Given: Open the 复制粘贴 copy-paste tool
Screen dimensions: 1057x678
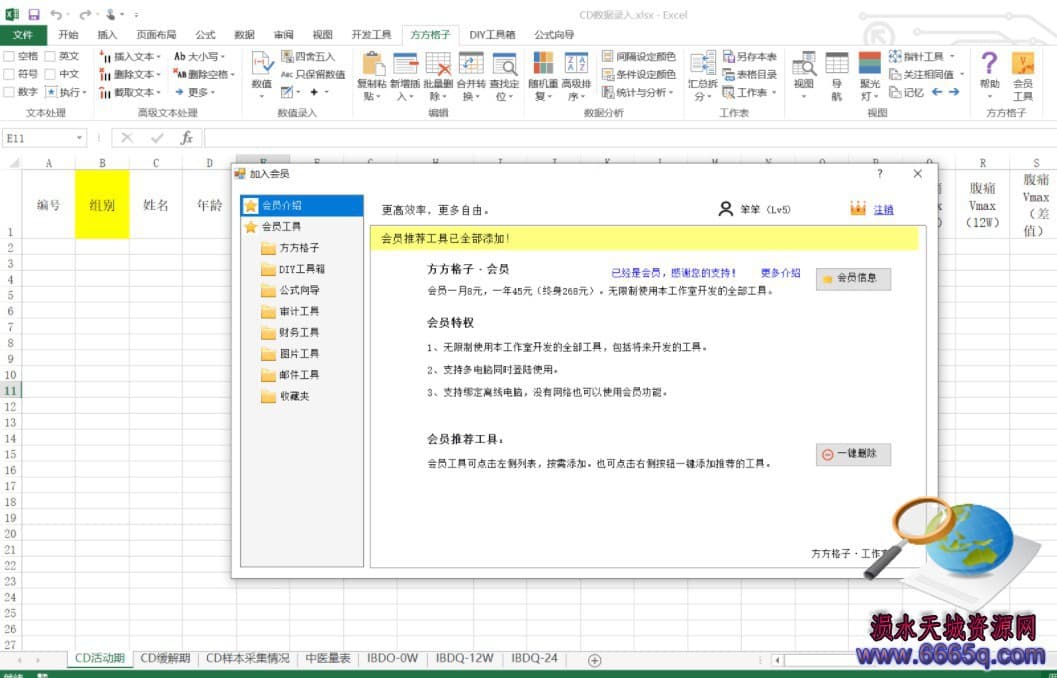Looking at the screenshot, I should (371, 76).
